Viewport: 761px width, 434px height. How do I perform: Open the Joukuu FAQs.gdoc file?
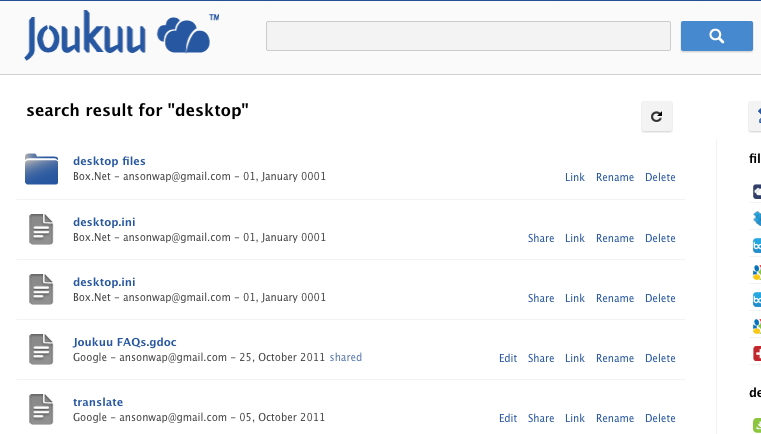(125, 342)
